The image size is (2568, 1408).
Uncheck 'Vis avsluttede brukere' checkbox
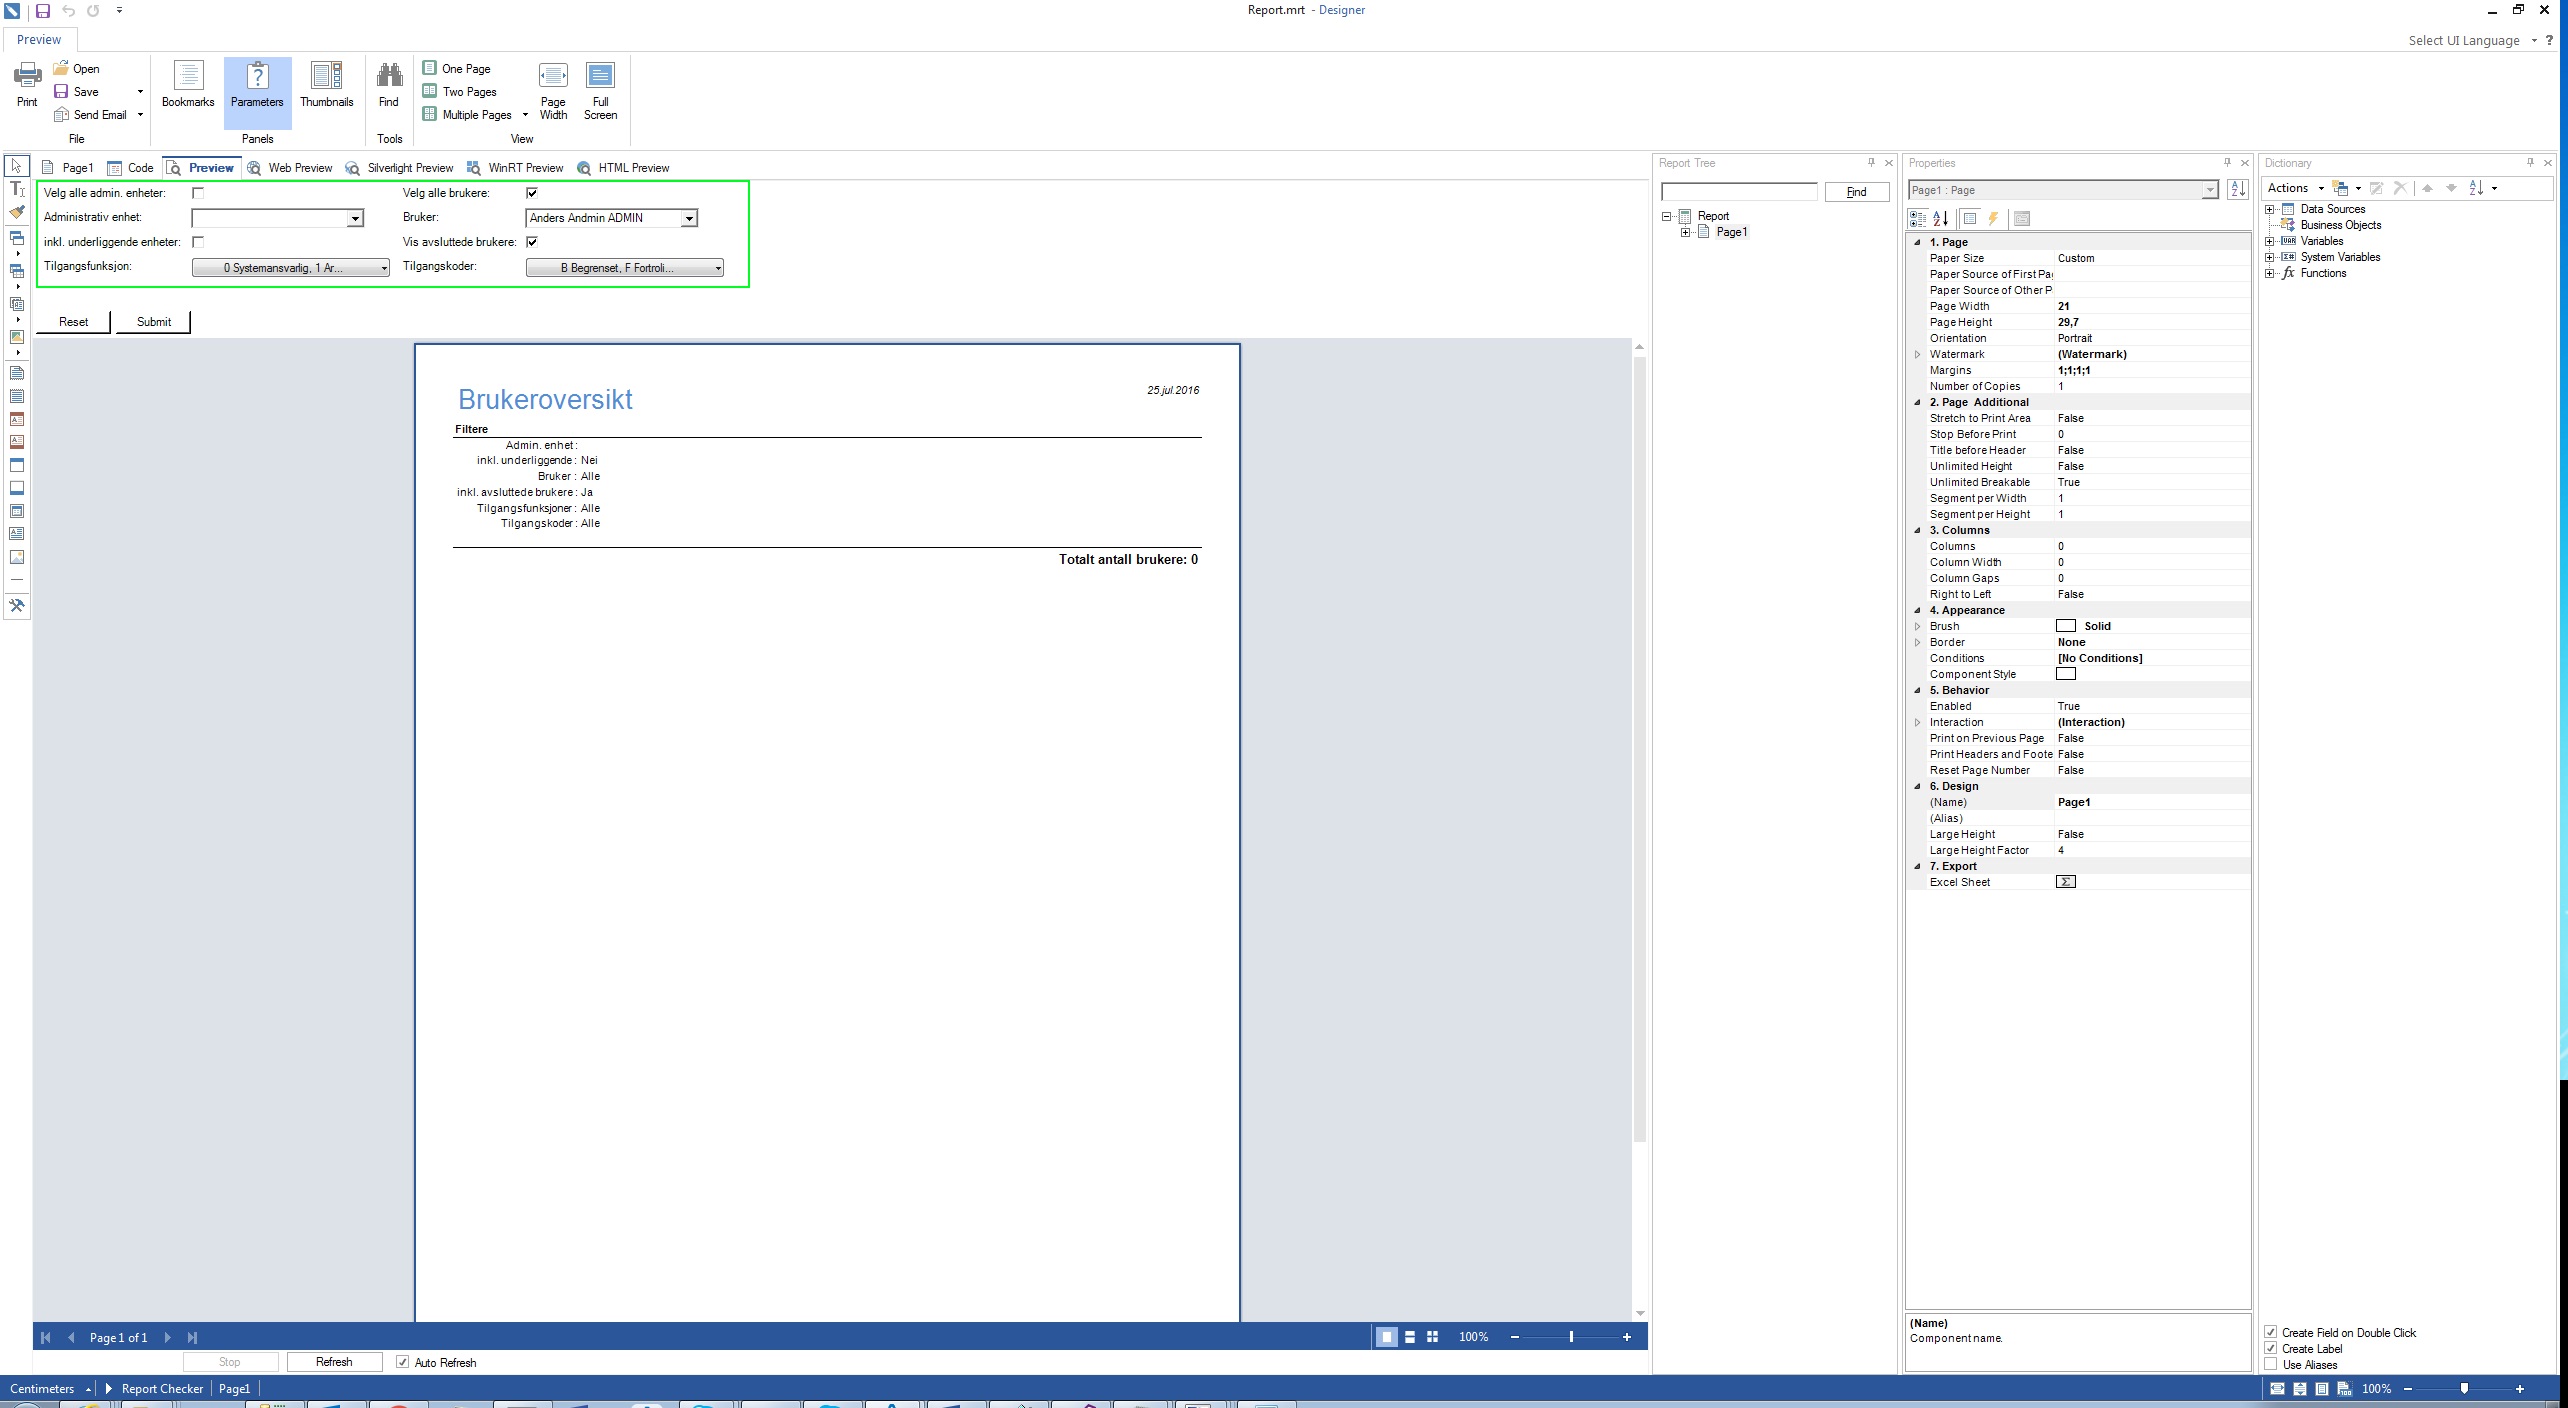coord(532,242)
